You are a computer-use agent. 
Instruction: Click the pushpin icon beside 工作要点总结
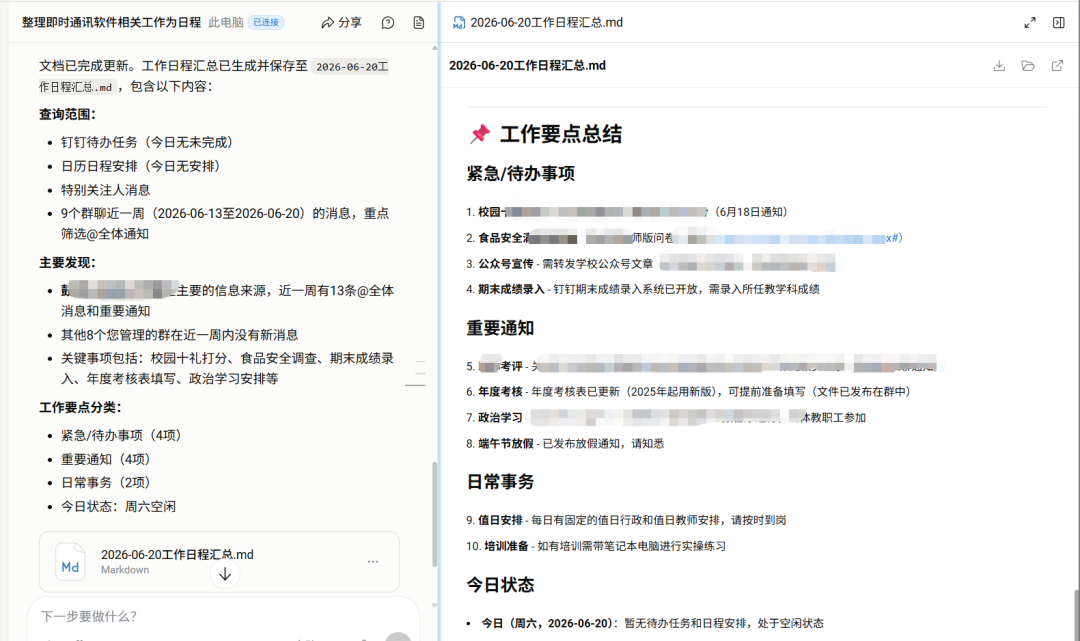tap(479, 134)
